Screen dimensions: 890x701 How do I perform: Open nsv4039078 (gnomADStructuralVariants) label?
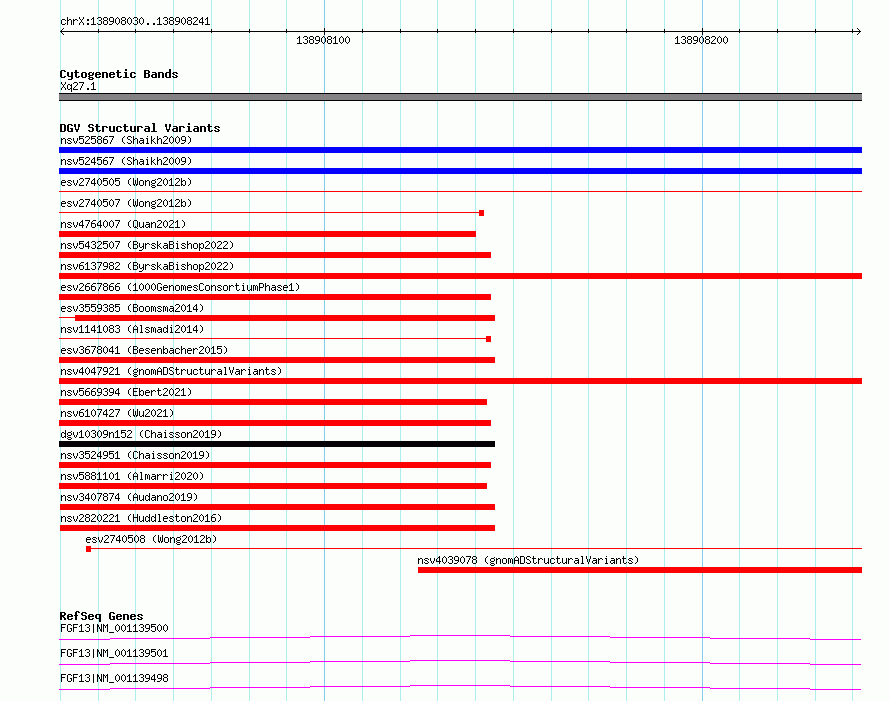tap(528, 560)
